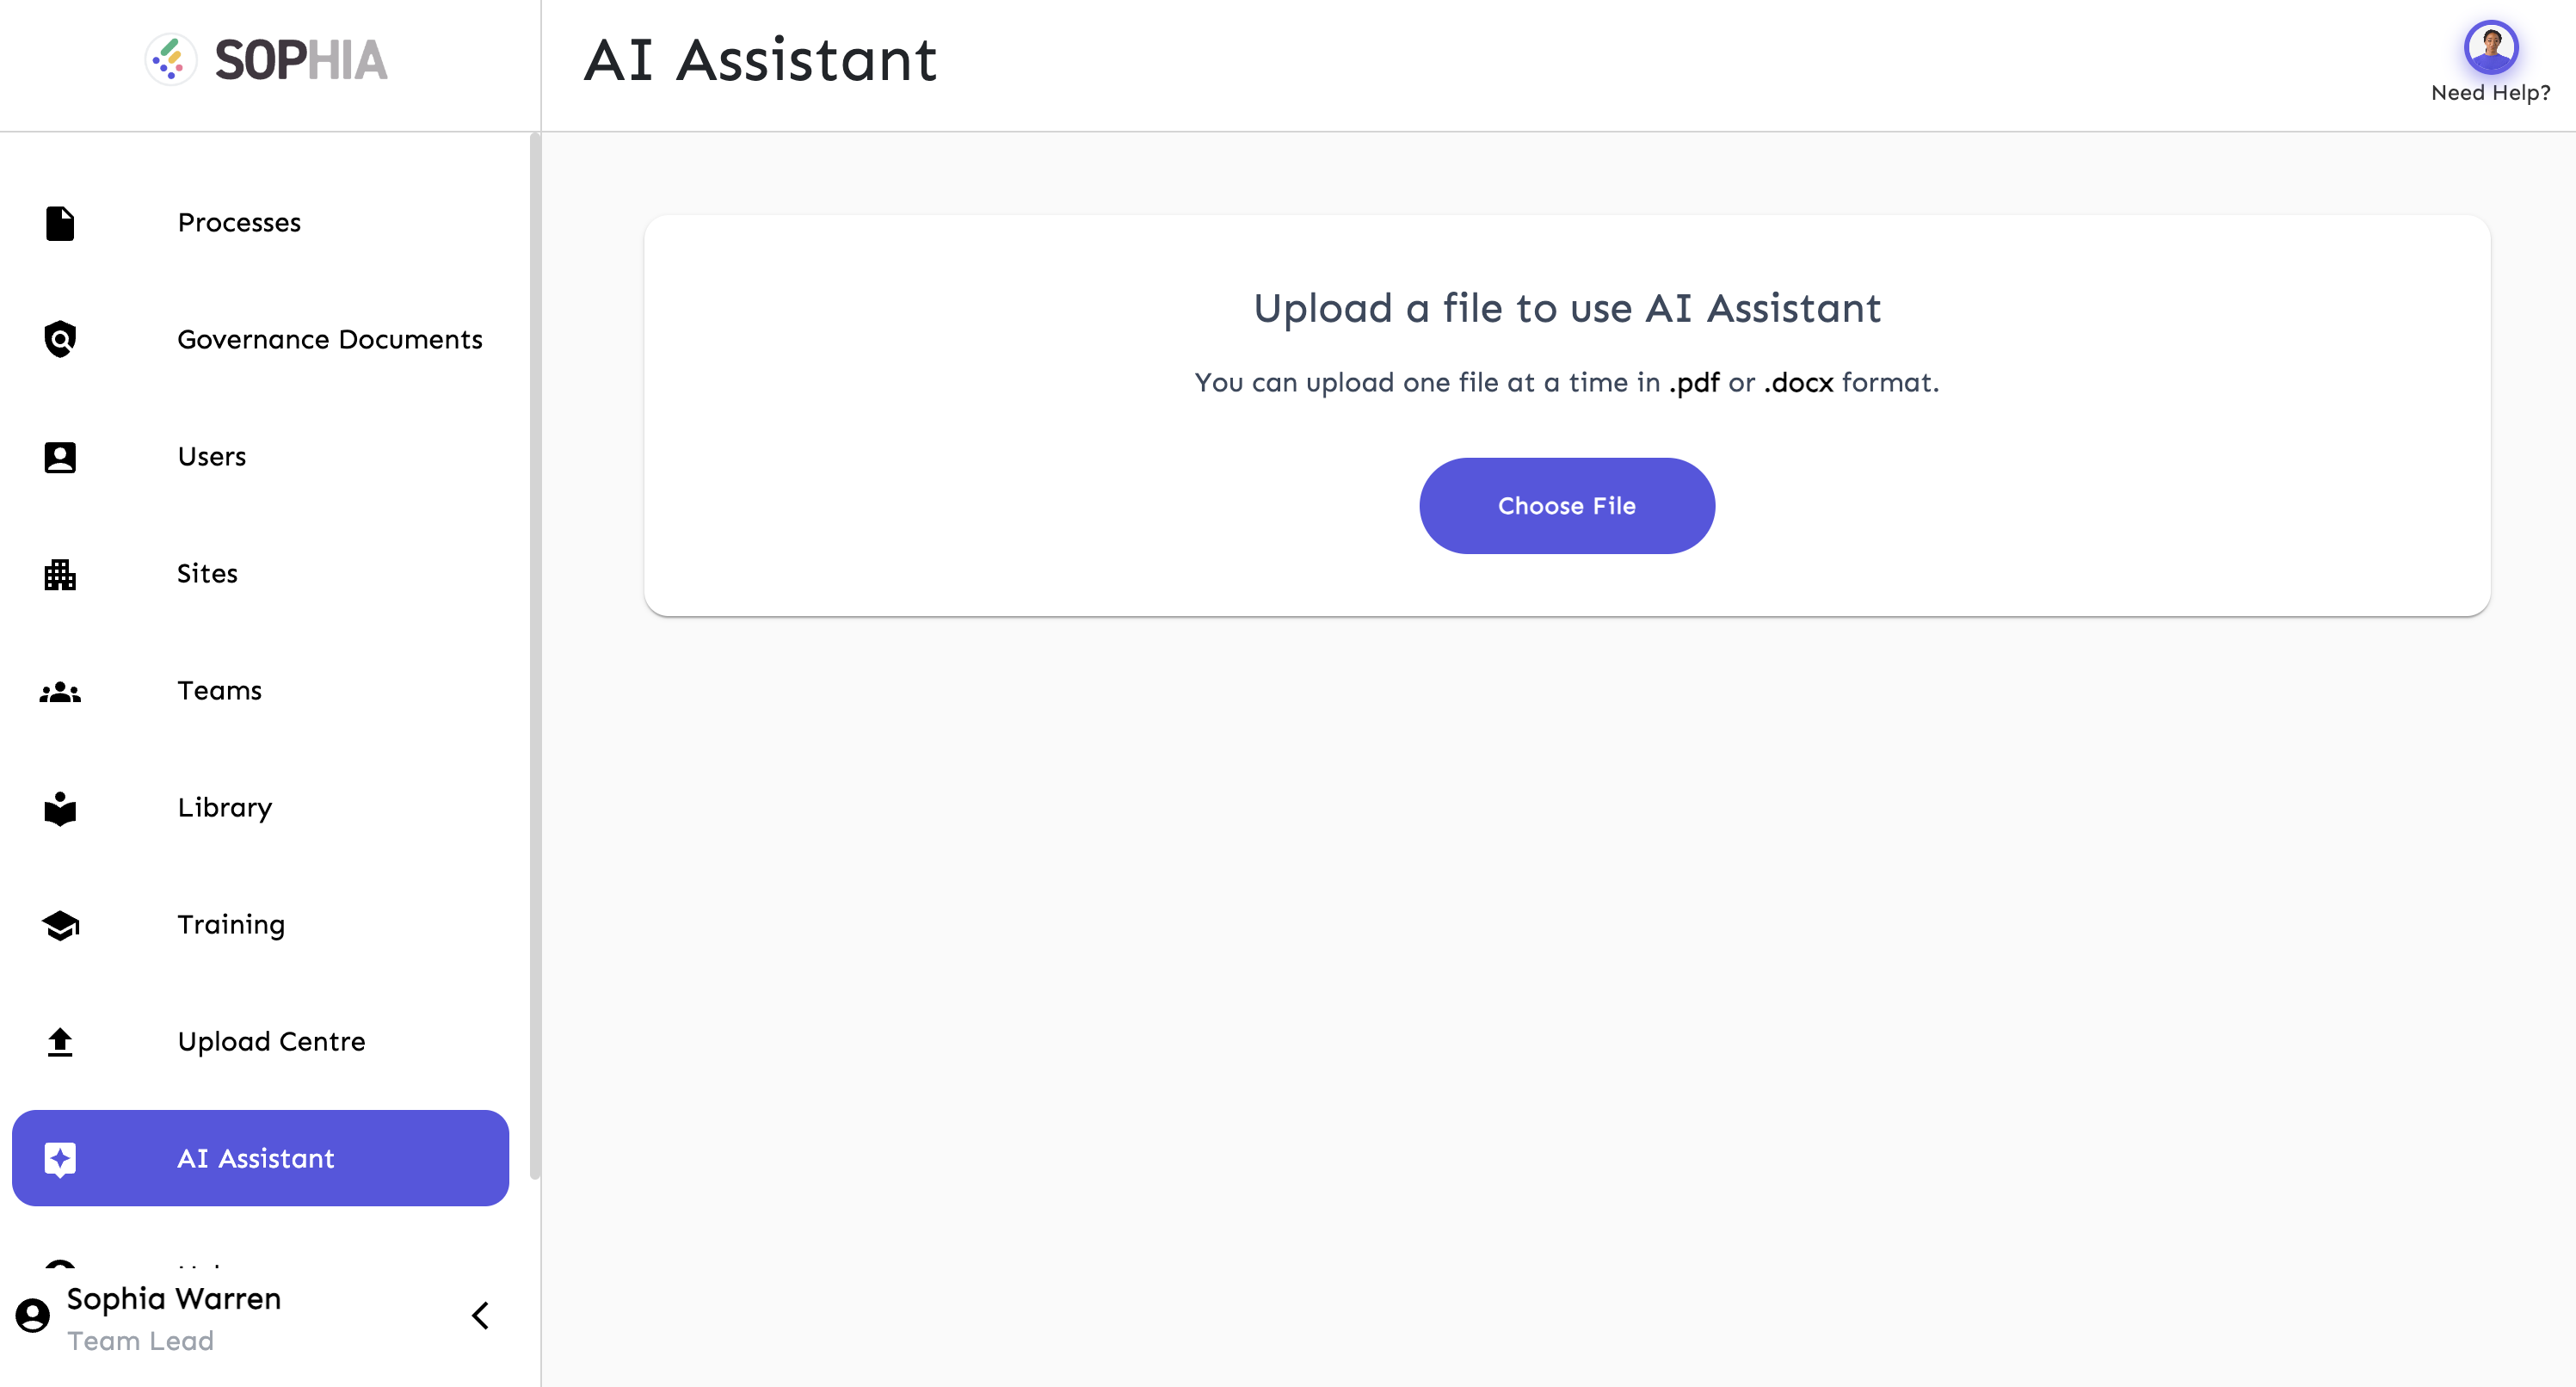Click the Users contact icon

coord(60,457)
